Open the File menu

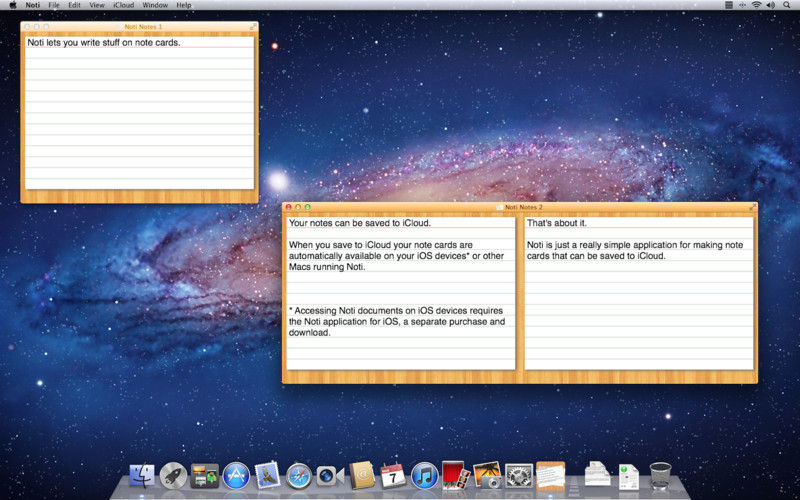point(54,5)
